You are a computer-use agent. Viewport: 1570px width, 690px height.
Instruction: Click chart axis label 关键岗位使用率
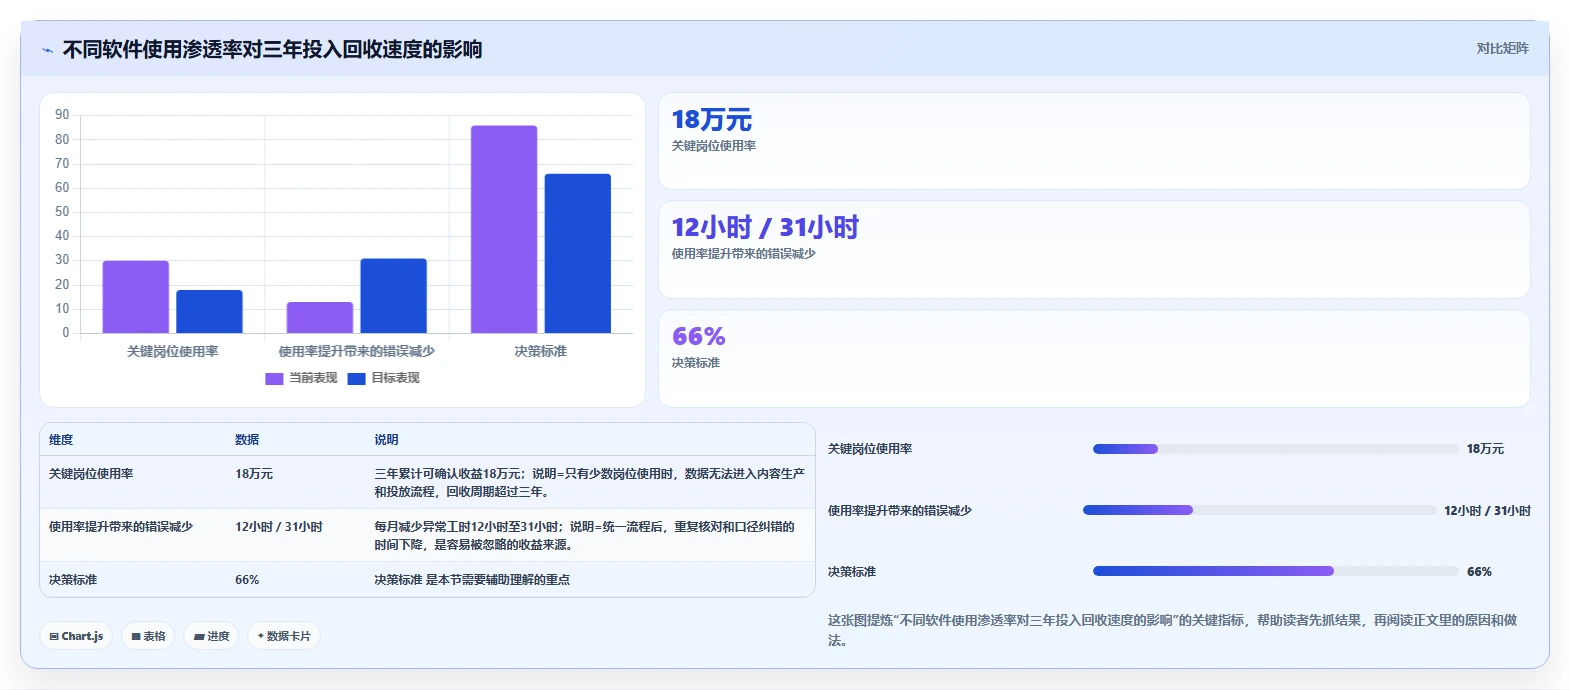pyautogui.click(x=172, y=352)
